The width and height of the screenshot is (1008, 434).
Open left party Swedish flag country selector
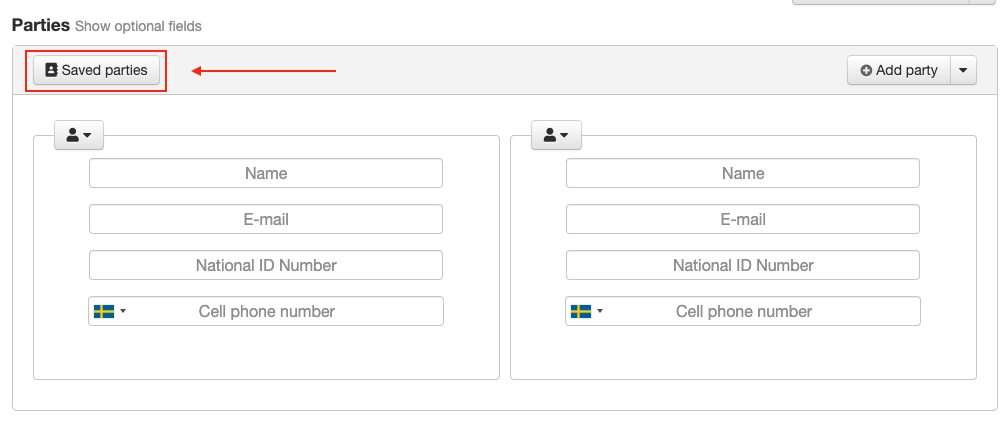(x=110, y=311)
